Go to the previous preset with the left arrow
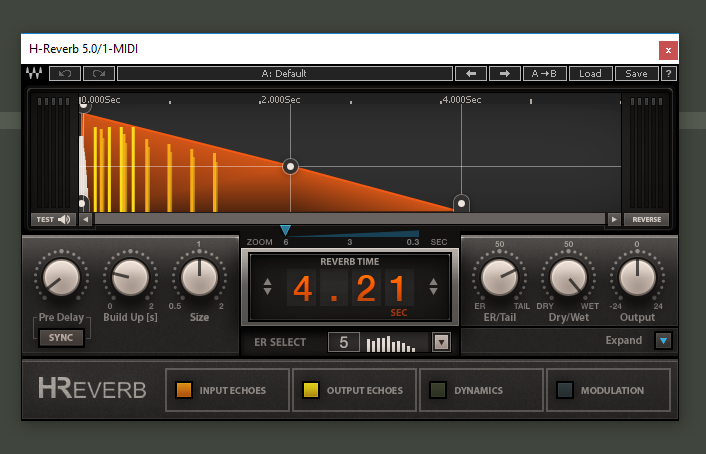 (471, 73)
